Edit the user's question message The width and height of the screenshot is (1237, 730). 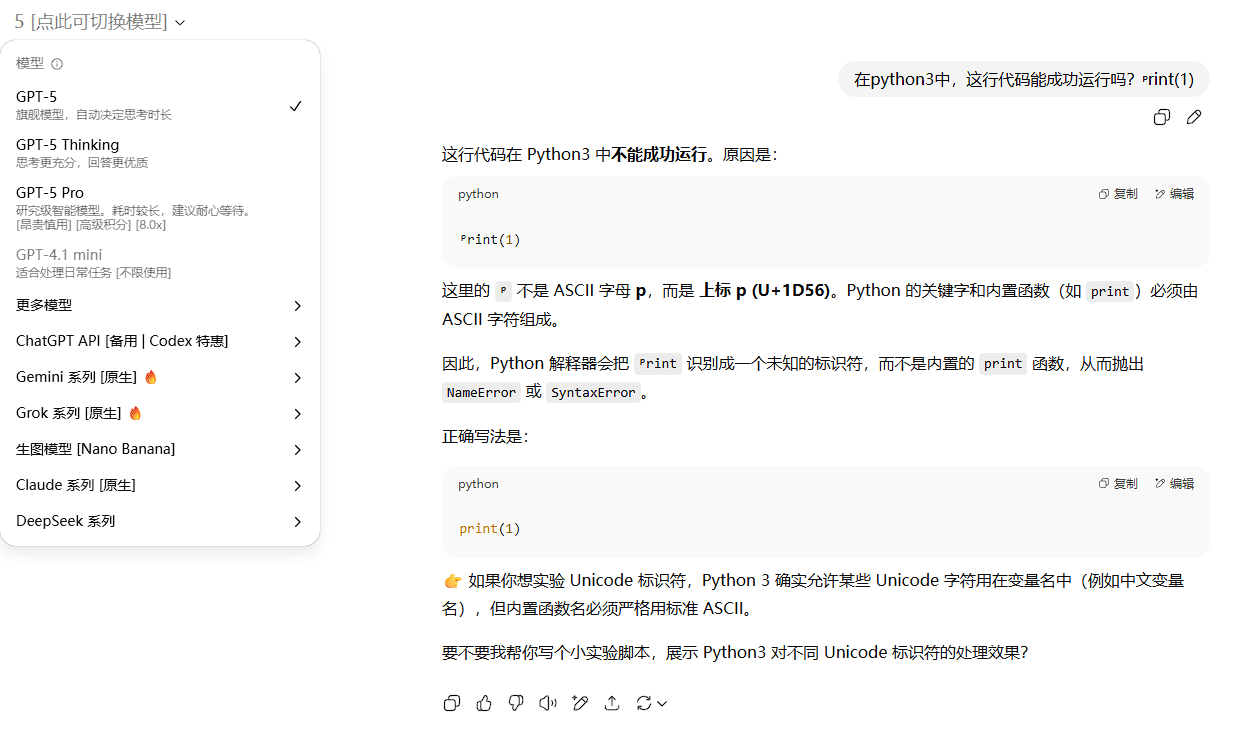click(x=1194, y=117)
